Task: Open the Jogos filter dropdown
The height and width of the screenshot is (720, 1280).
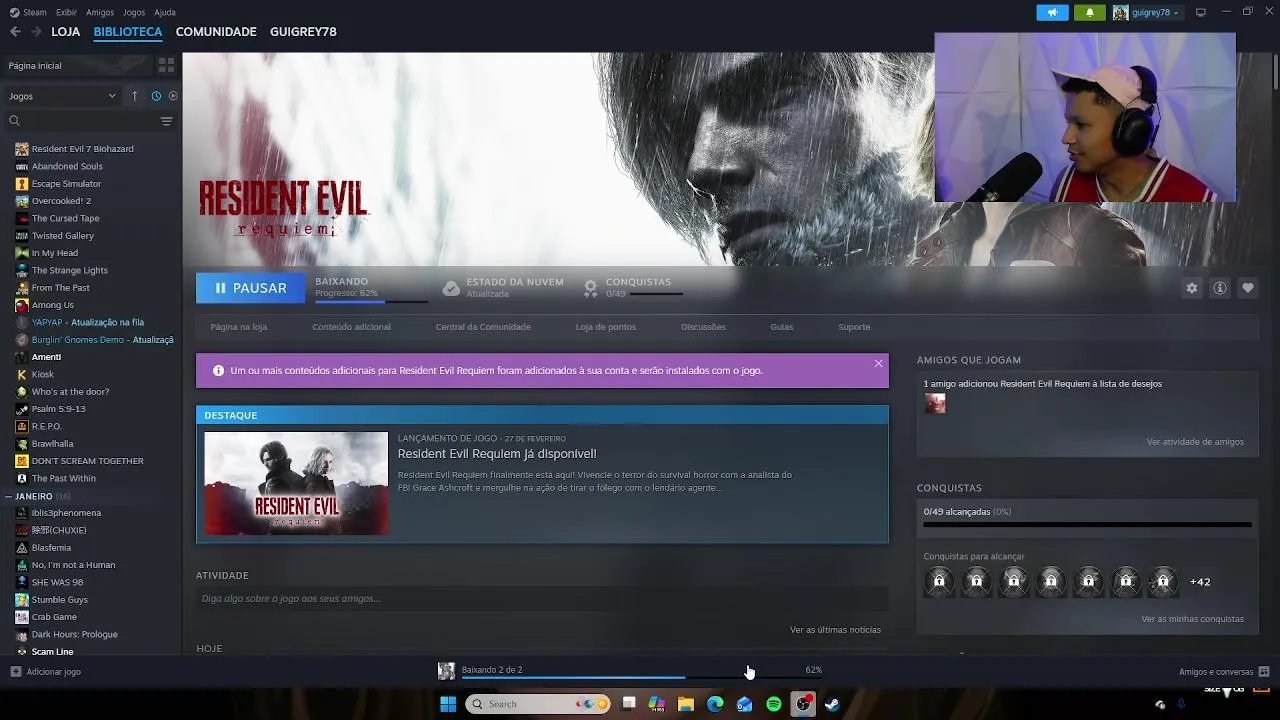Action: pos(62,96)
